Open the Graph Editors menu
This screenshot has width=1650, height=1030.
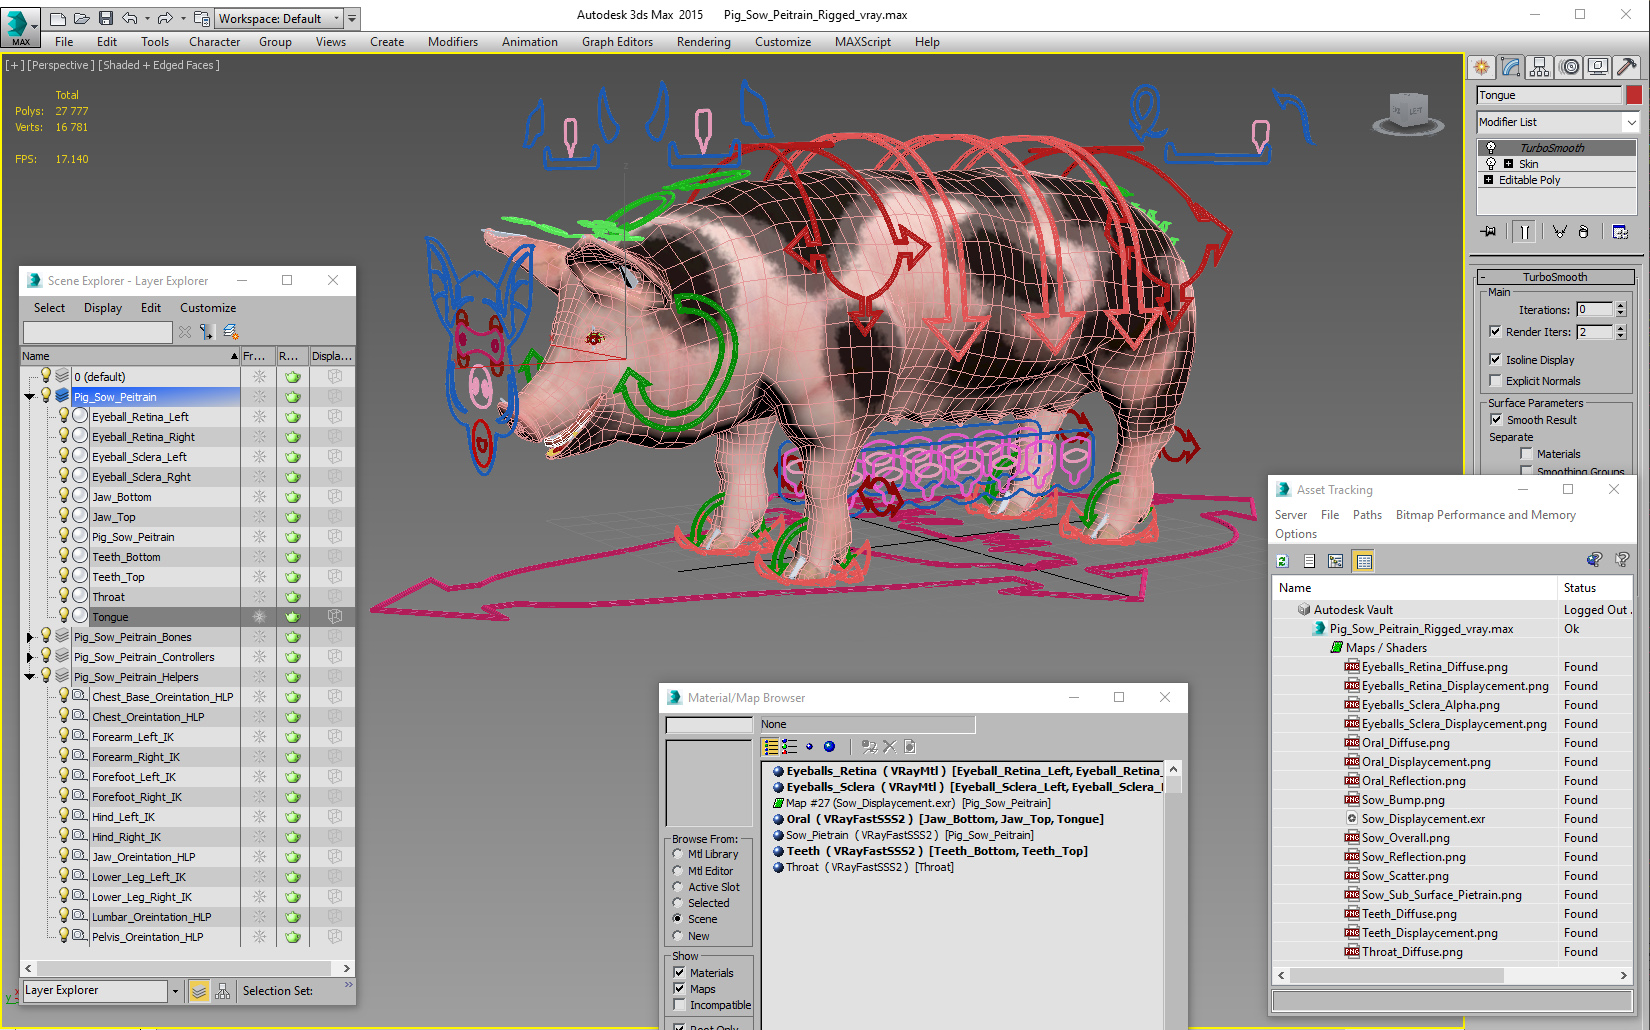(x=617, y=42)
